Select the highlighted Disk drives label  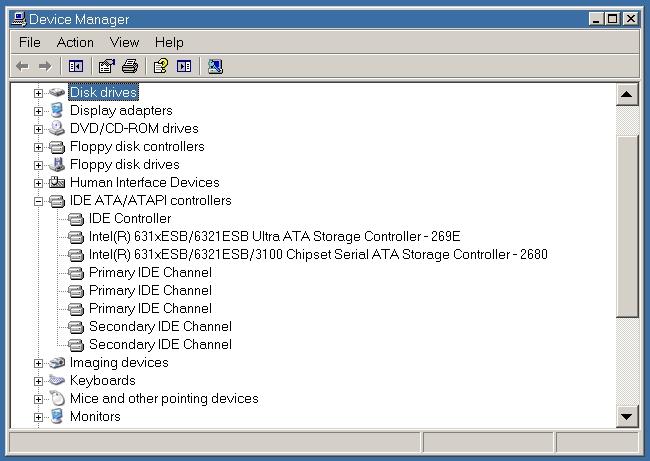tap(103, 92)
